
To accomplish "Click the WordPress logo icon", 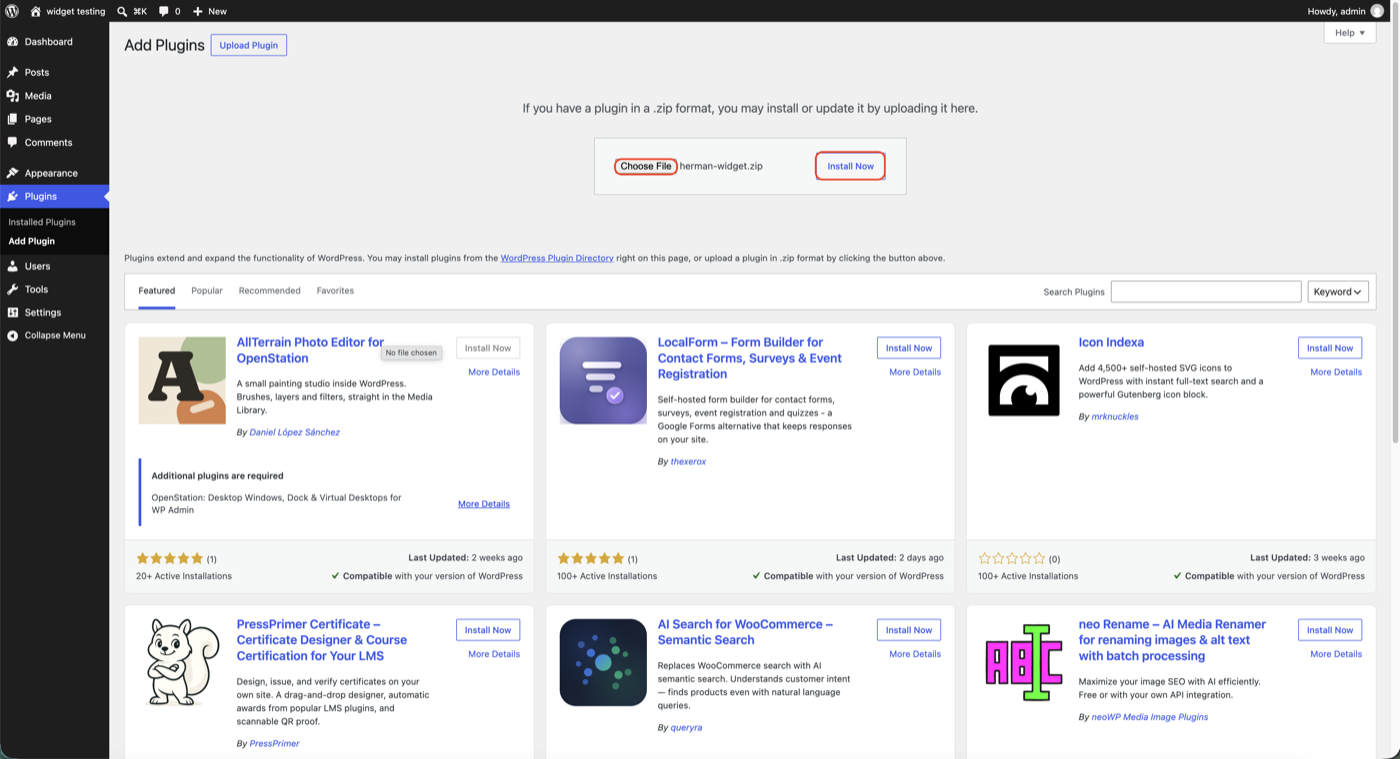I will (x=12, y=11).
